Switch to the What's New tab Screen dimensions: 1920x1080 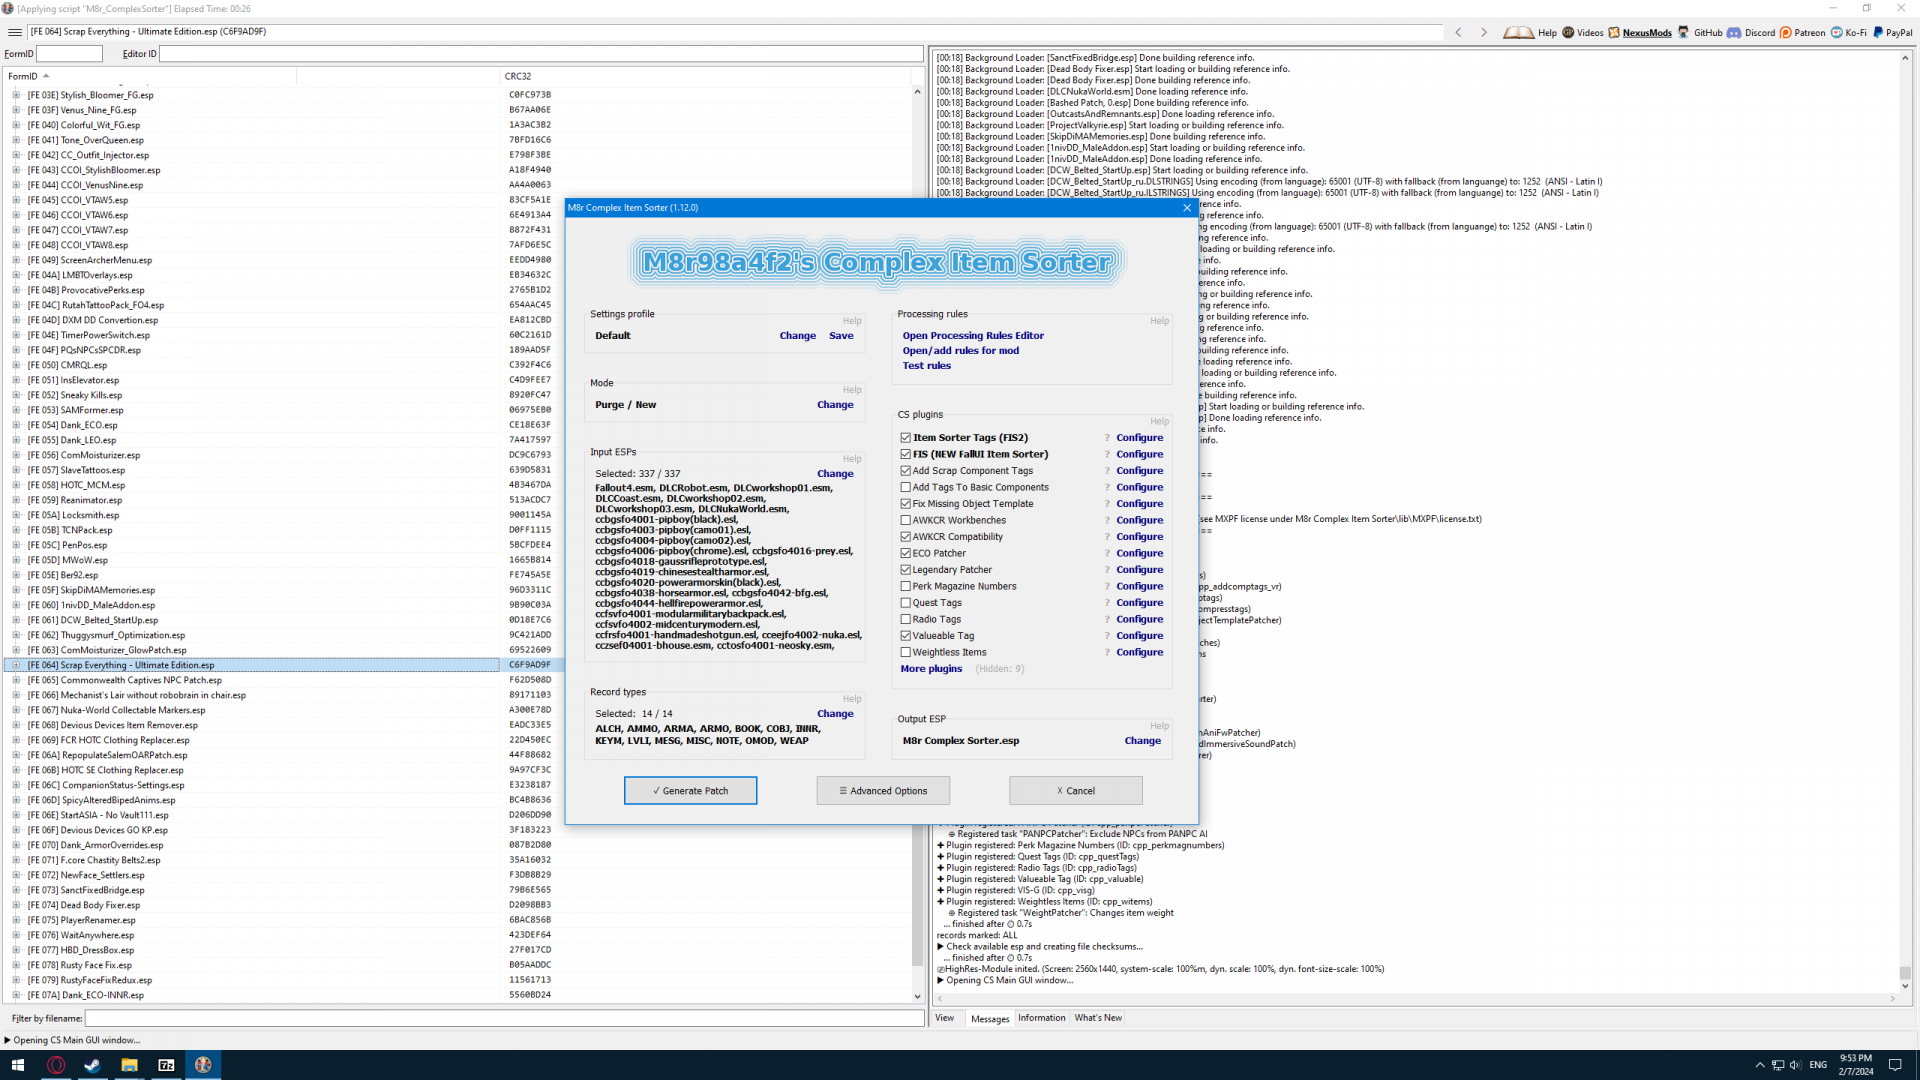(x=1097, y=1018)
